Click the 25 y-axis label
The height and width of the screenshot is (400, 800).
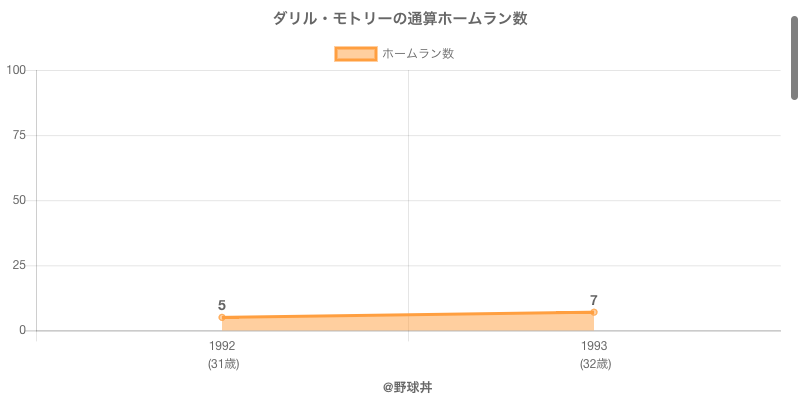click(x=19, y=265)
